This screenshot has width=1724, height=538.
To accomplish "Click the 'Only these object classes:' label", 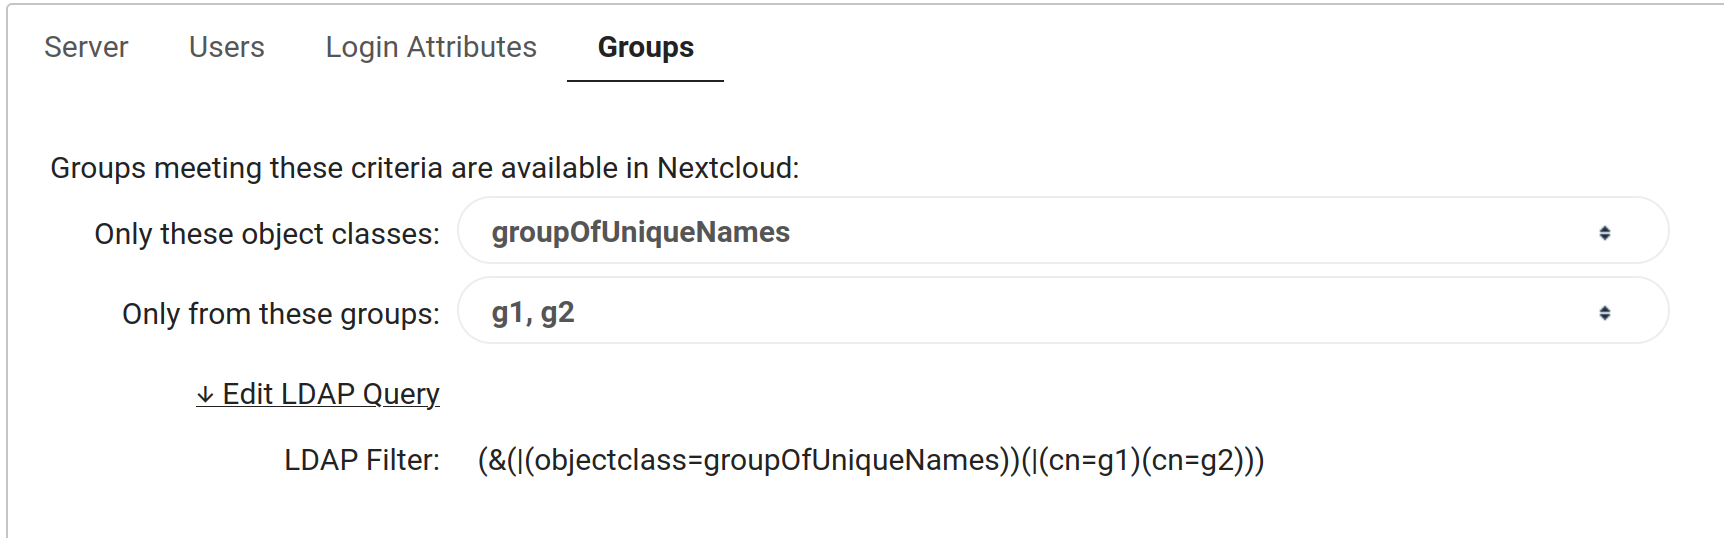I will click(x=266, y=234).
